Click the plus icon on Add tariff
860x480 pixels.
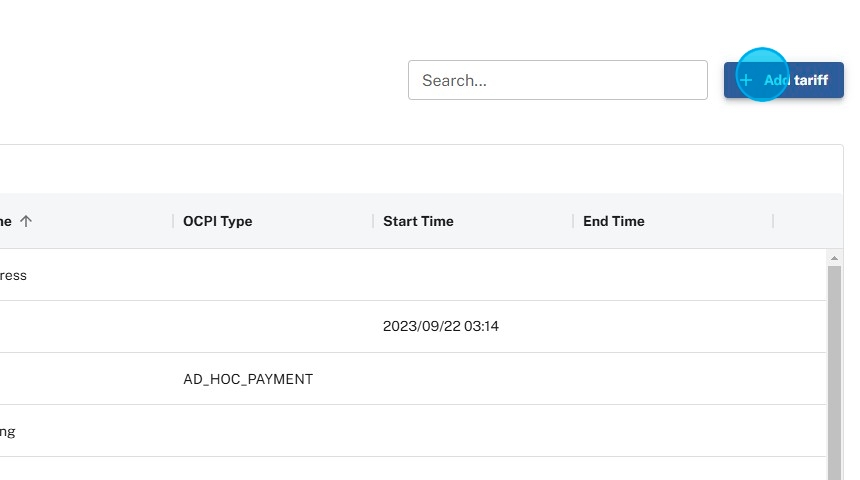click(x=746, y=80)
